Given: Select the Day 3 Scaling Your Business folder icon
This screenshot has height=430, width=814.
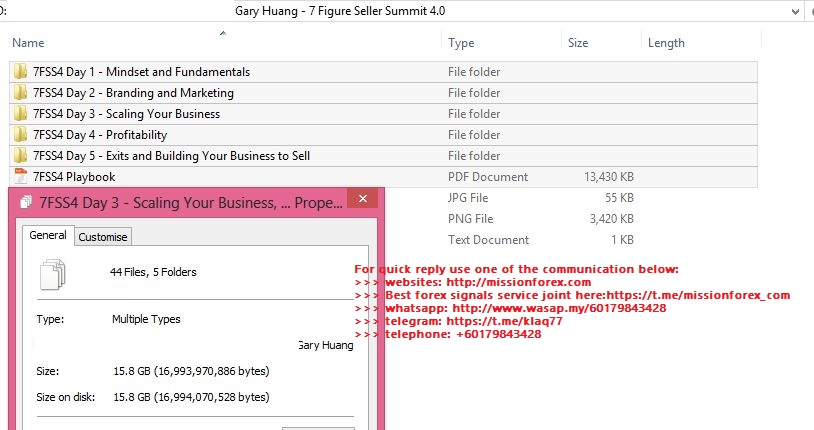Looking at the screenshot, I should click(x=20, y=114).
